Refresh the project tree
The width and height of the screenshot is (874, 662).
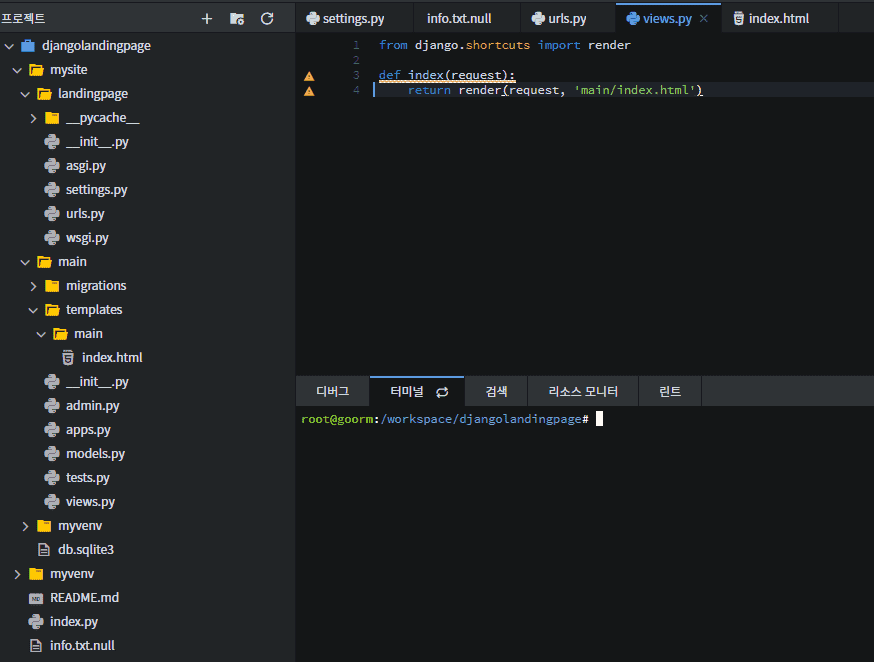(x=267, y=19)
